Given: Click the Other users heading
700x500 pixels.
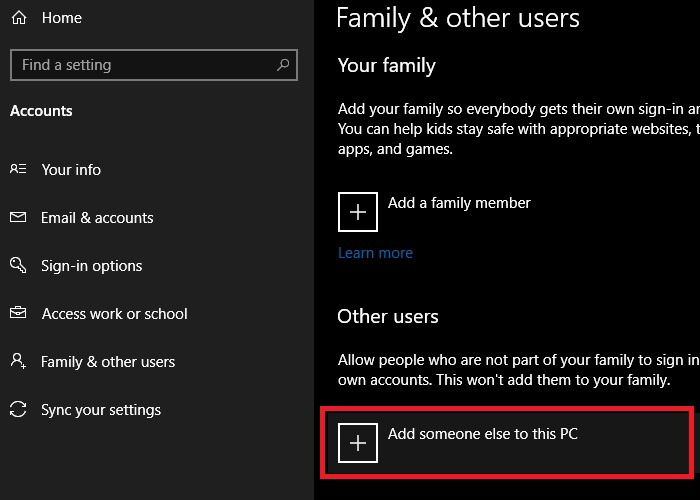Looking at the screenshot, I should [388, 317].
